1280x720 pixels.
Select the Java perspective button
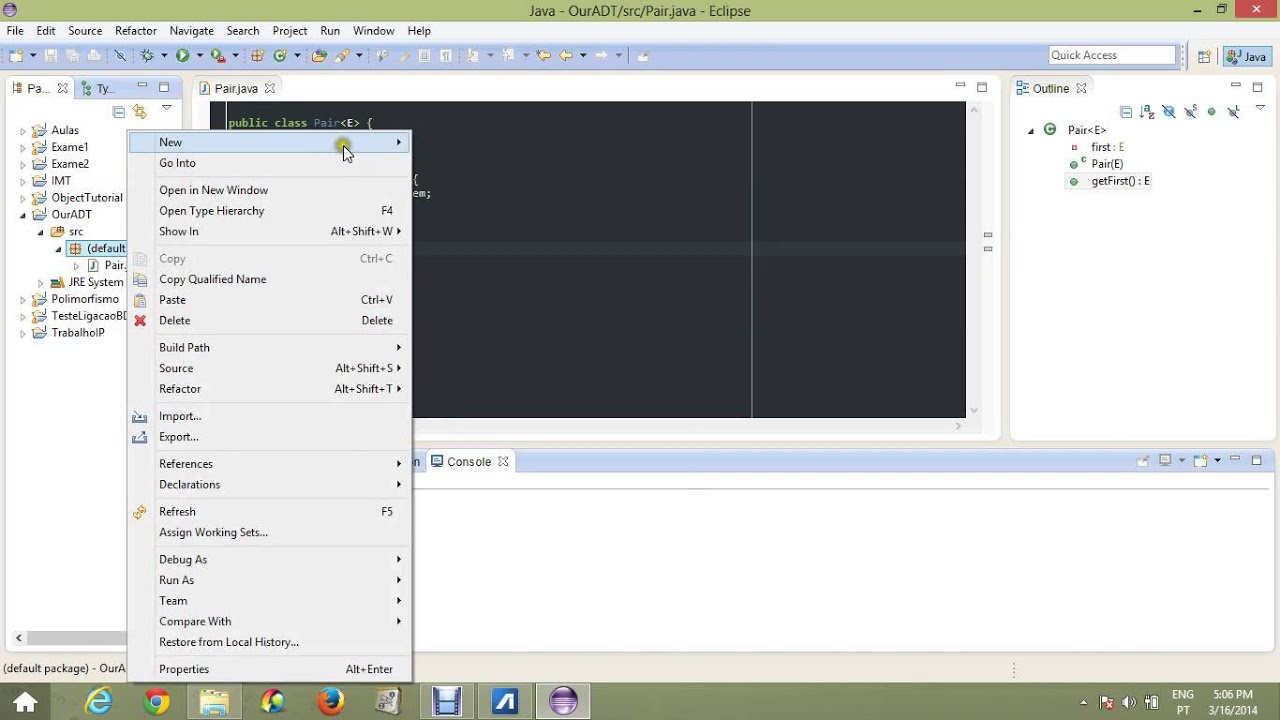[1247, 56]
